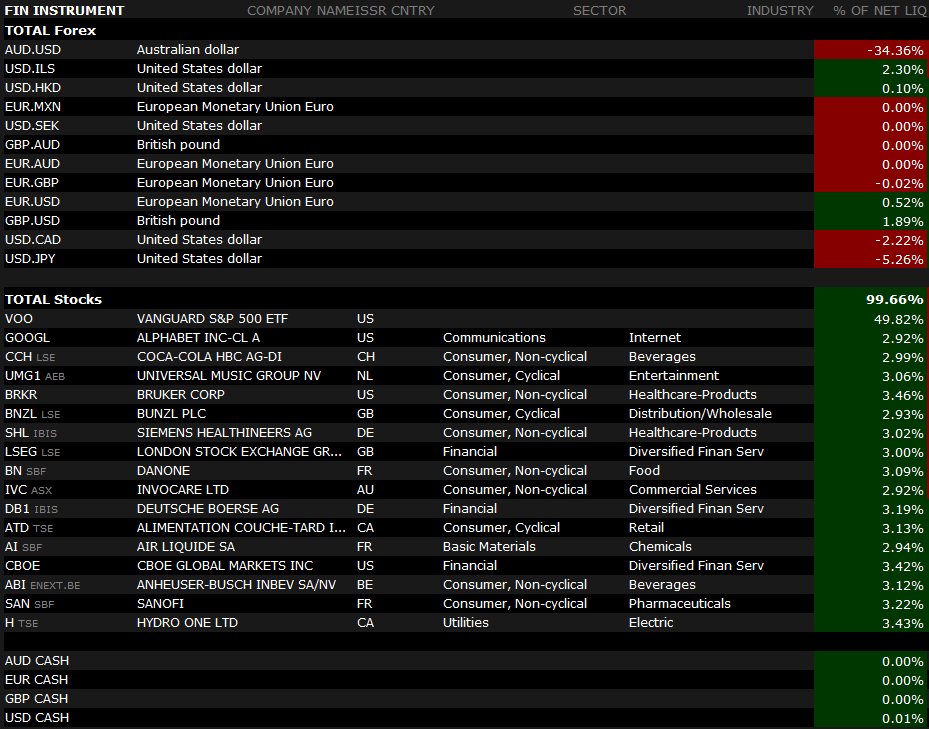Select the GBP.USD instrument

point(33,220)
